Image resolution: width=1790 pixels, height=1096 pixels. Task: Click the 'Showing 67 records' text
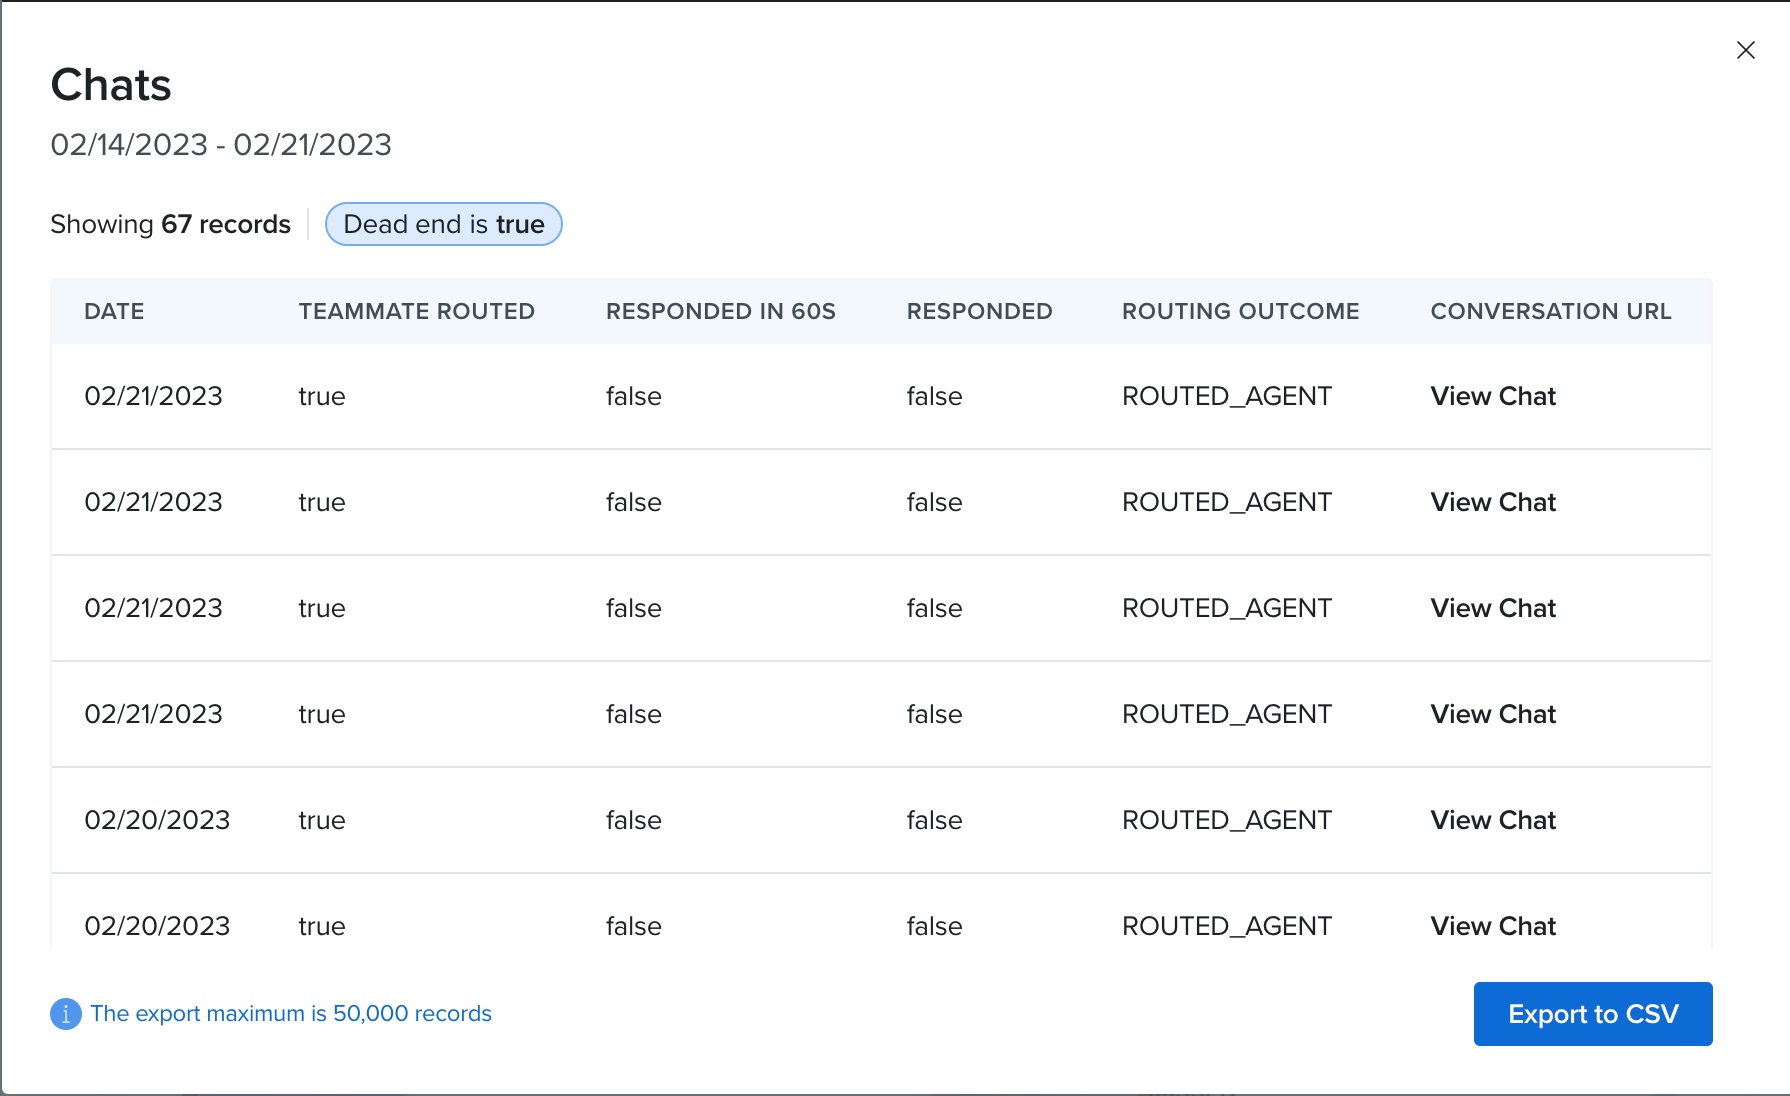170,224
